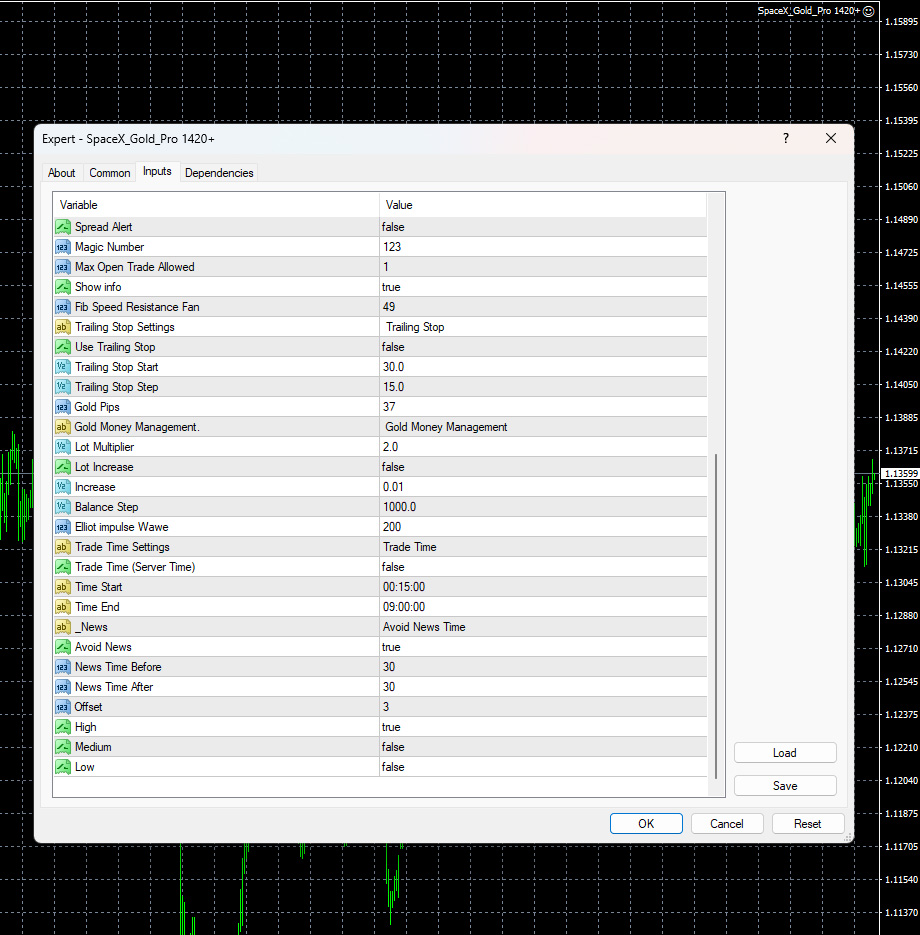Click the Lot Multiplier double type icon
Viewport: 920px width, 935px height.
[63, 447]
